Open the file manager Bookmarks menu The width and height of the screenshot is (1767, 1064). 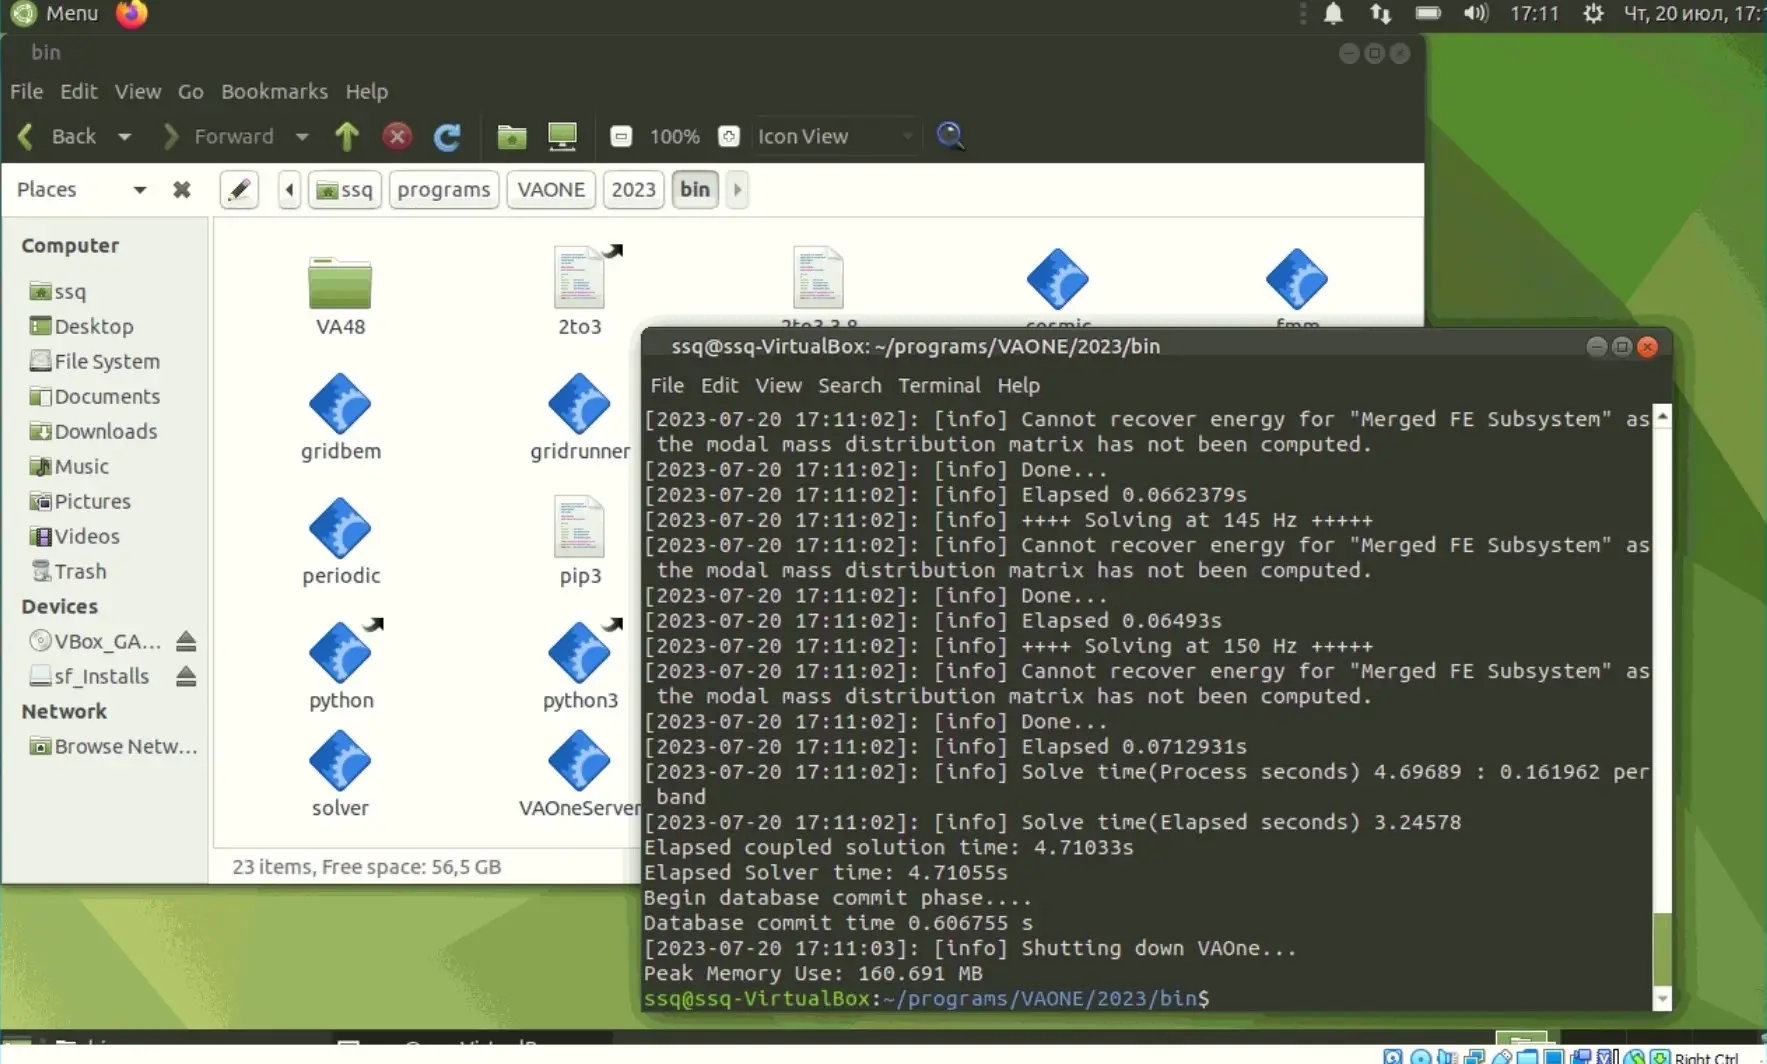click(x=274, y=91)
